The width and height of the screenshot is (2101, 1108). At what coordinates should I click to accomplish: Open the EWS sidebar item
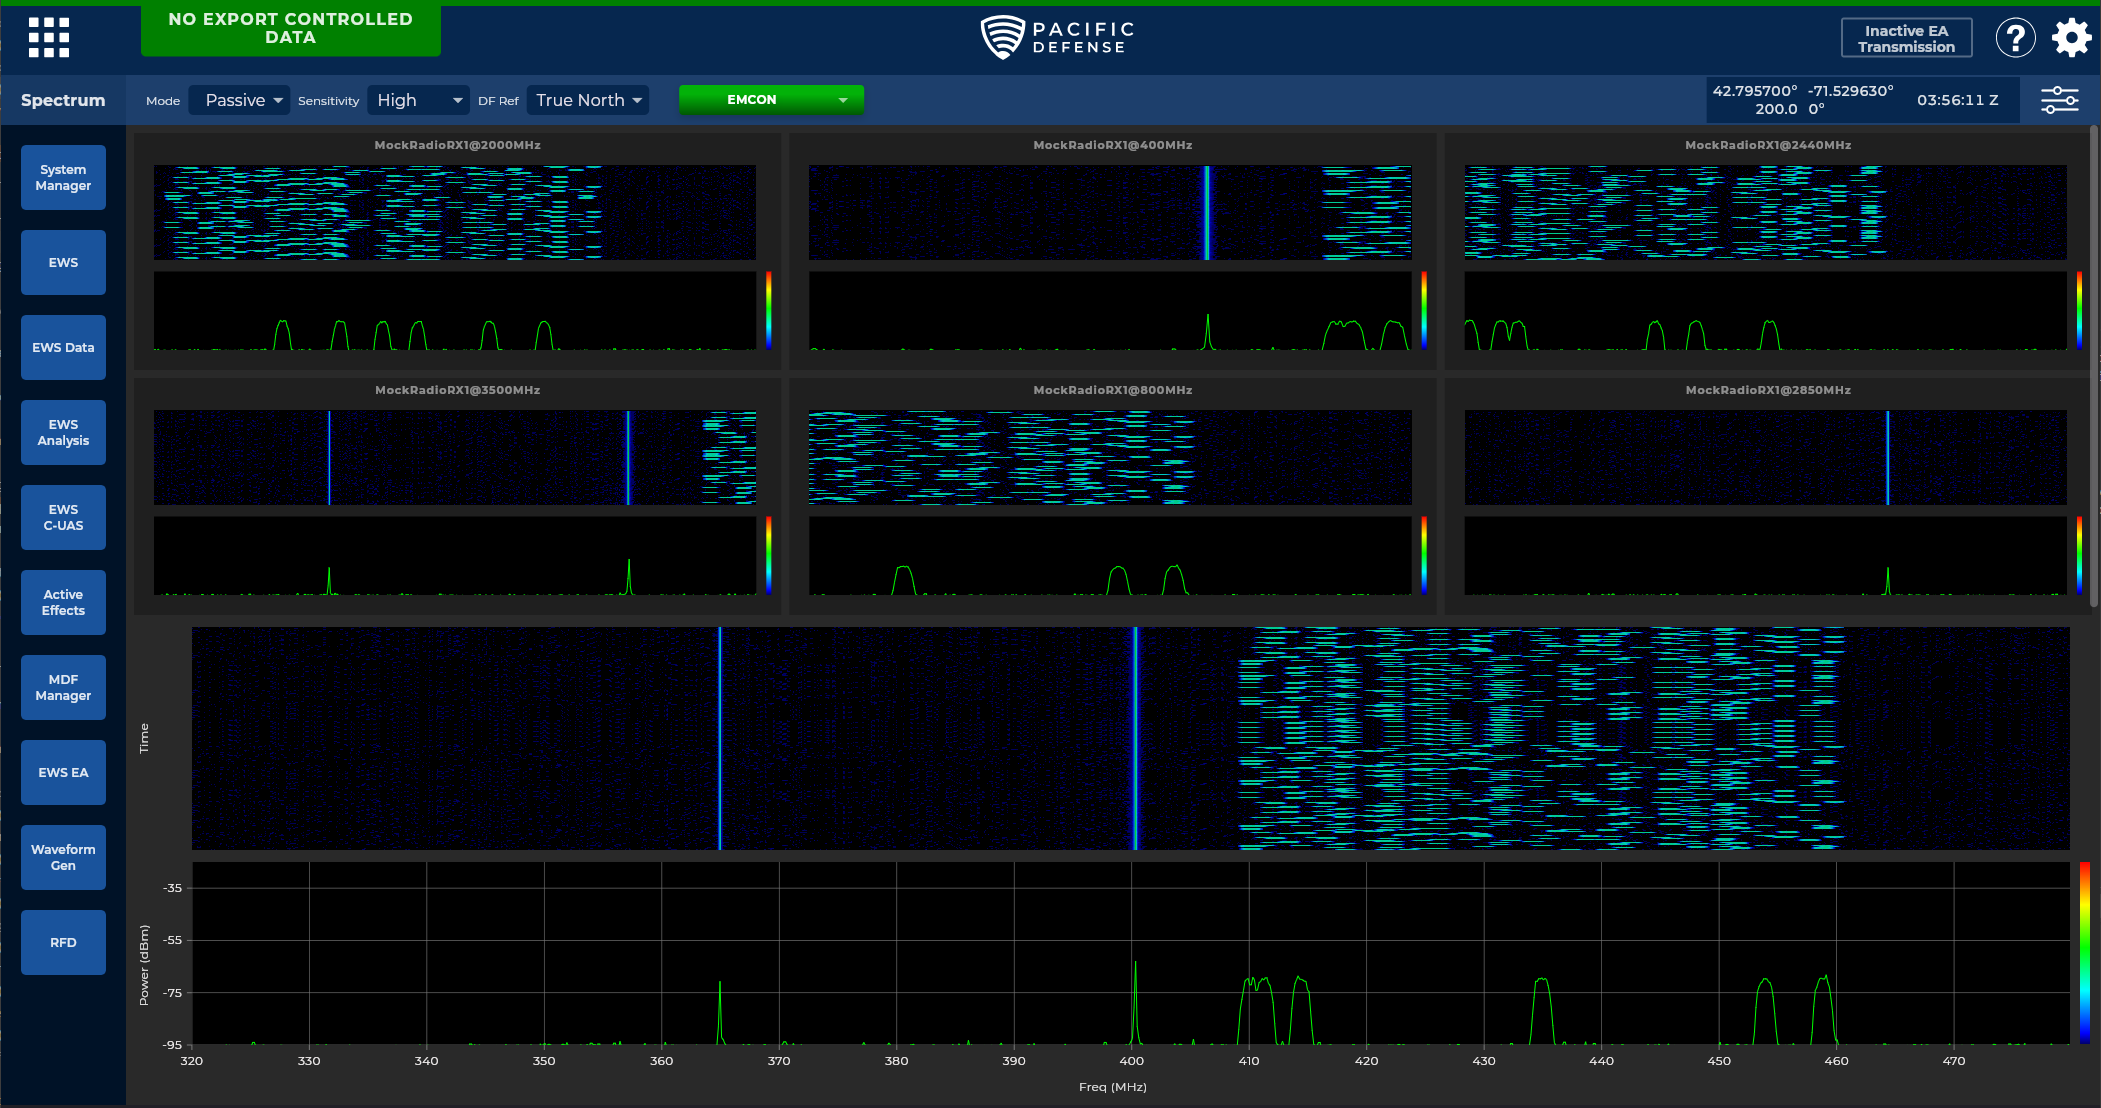coord(63,262)
